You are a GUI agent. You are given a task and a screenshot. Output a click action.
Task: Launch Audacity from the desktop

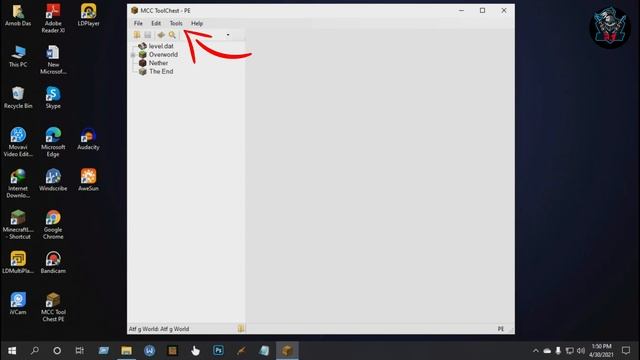pos(89,139)
